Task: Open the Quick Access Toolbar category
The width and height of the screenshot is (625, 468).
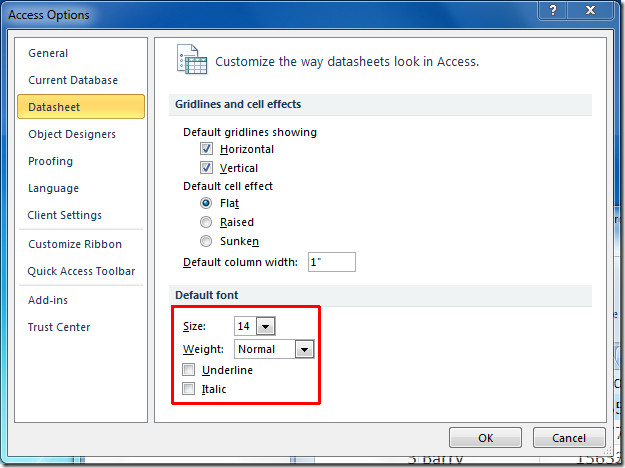Action: click(81, 271)
